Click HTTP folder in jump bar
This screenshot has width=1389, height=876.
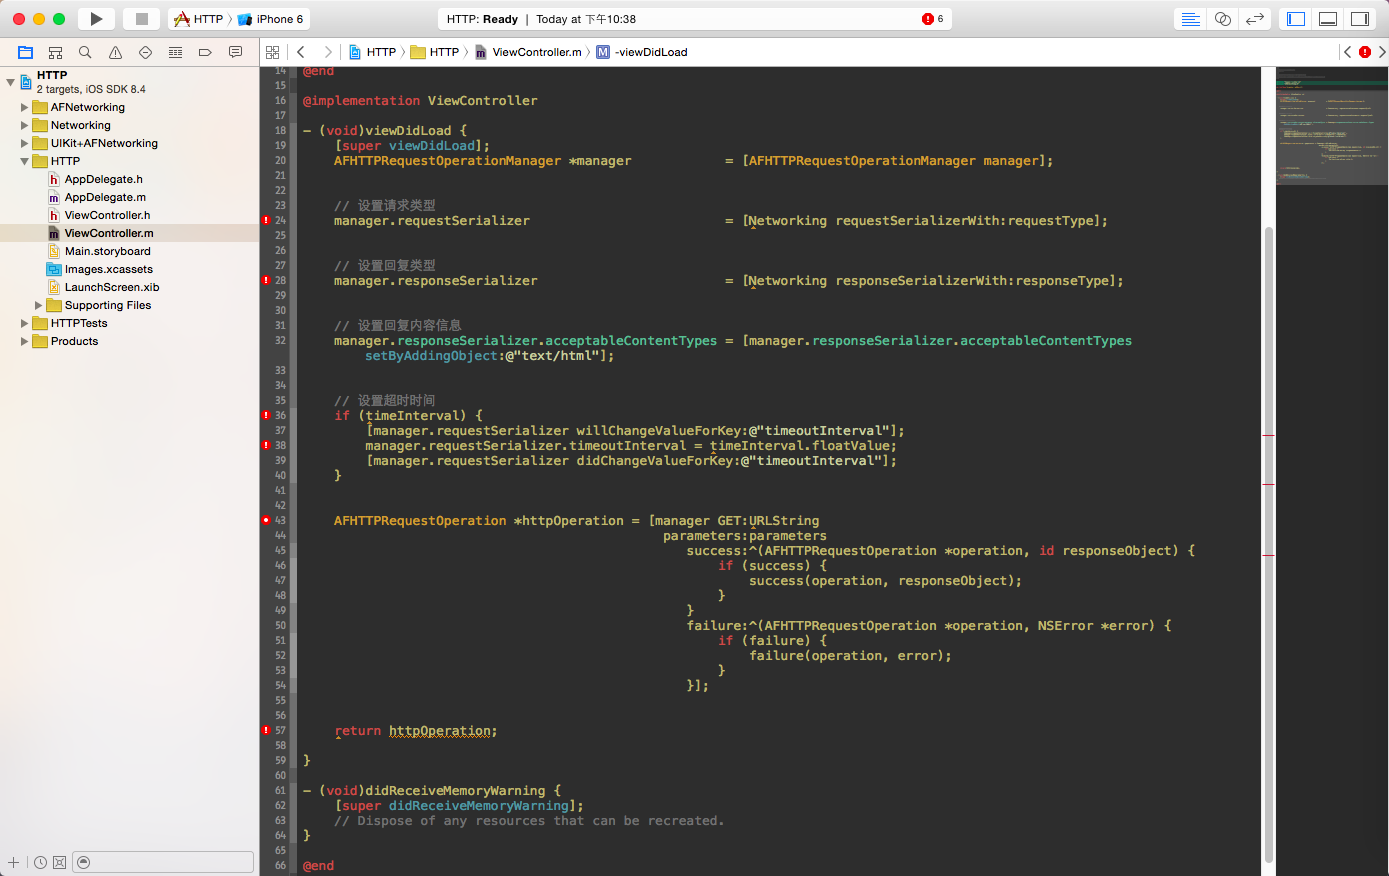pyautogui.click(x=435, y=52)
